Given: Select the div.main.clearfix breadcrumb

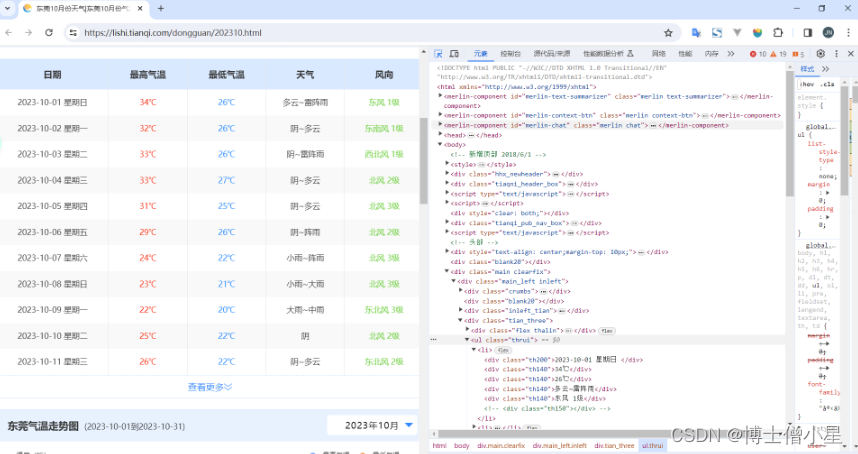Looking at the screenshot, I should tap(501, 446).
